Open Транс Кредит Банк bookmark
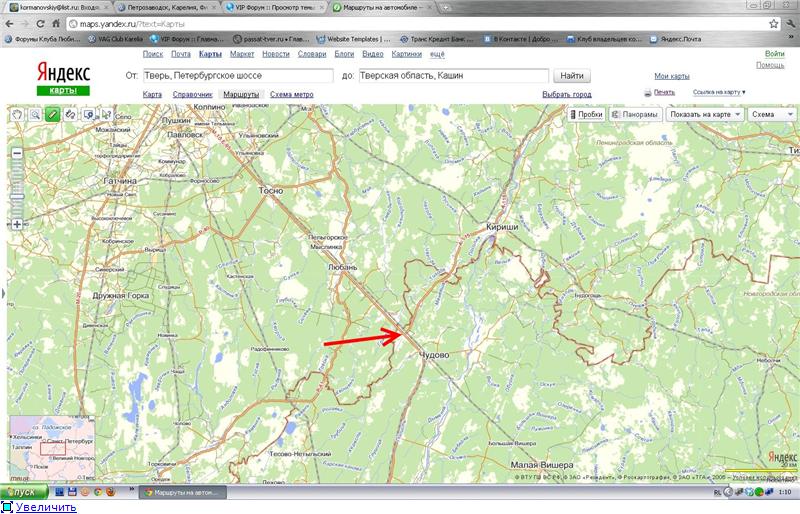 coord(437,39)
